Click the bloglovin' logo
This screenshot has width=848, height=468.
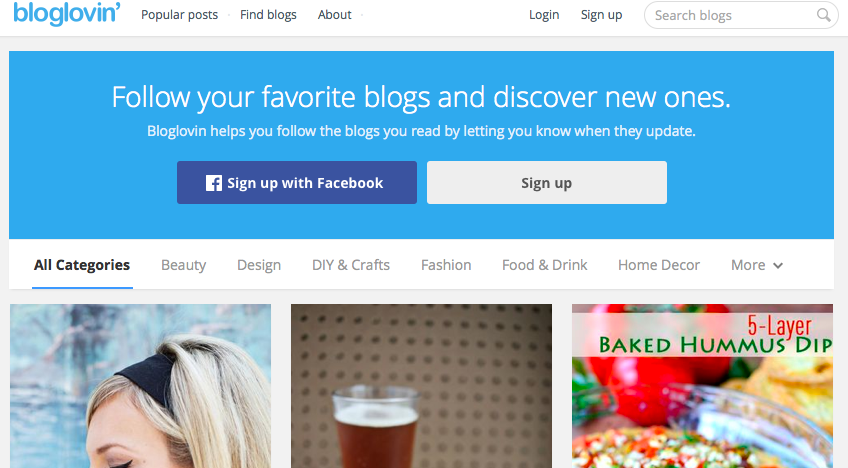[67, 13]
